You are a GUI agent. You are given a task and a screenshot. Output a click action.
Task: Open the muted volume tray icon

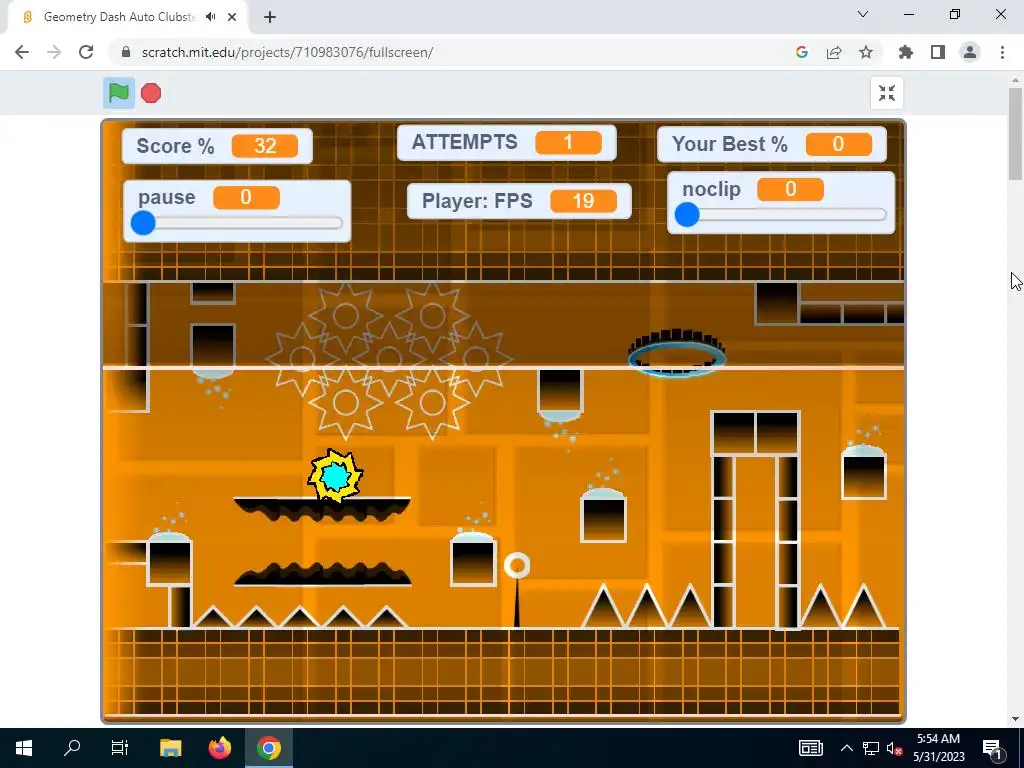[x=895, y=748]
